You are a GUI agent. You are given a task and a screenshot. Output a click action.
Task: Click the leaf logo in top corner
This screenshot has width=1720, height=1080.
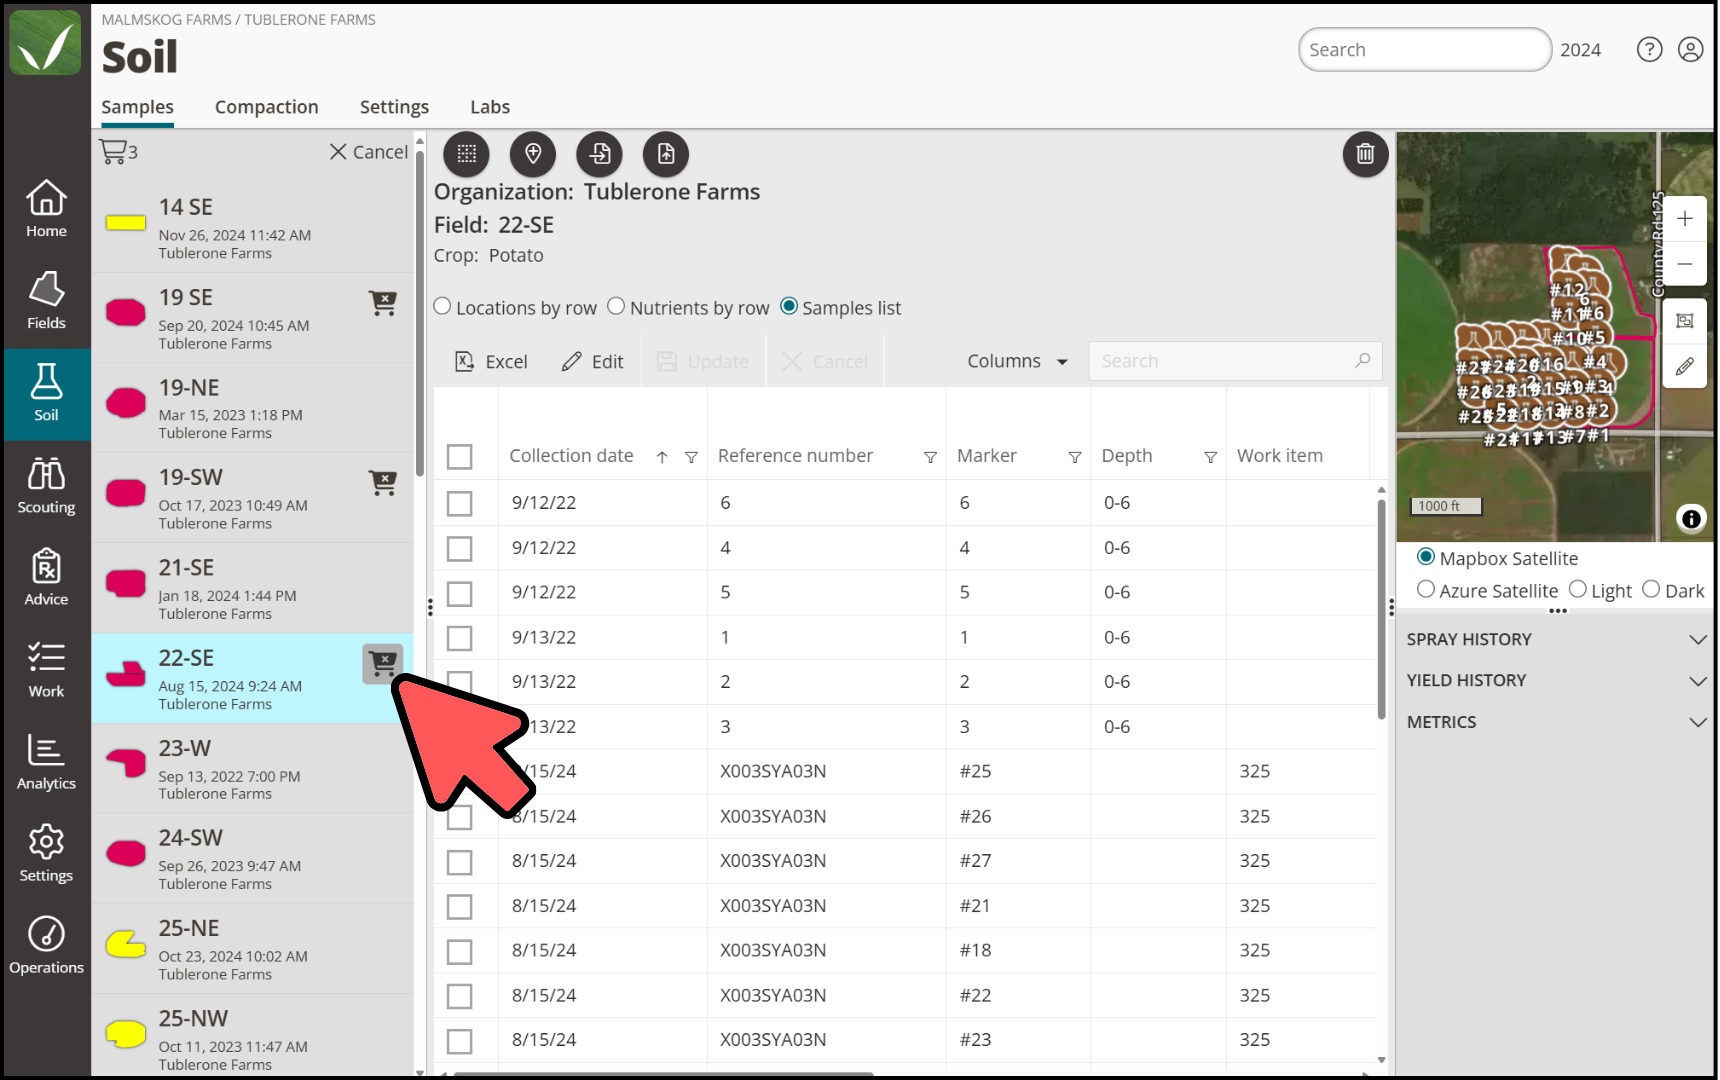[x=46, y=43]
